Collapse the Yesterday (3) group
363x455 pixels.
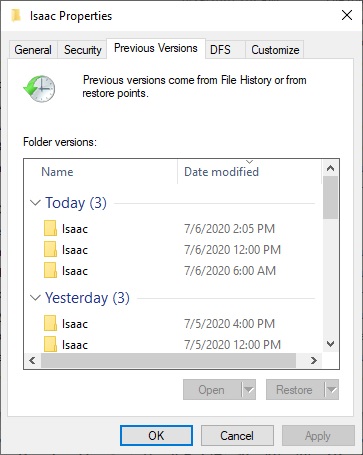tap(35, 298)
